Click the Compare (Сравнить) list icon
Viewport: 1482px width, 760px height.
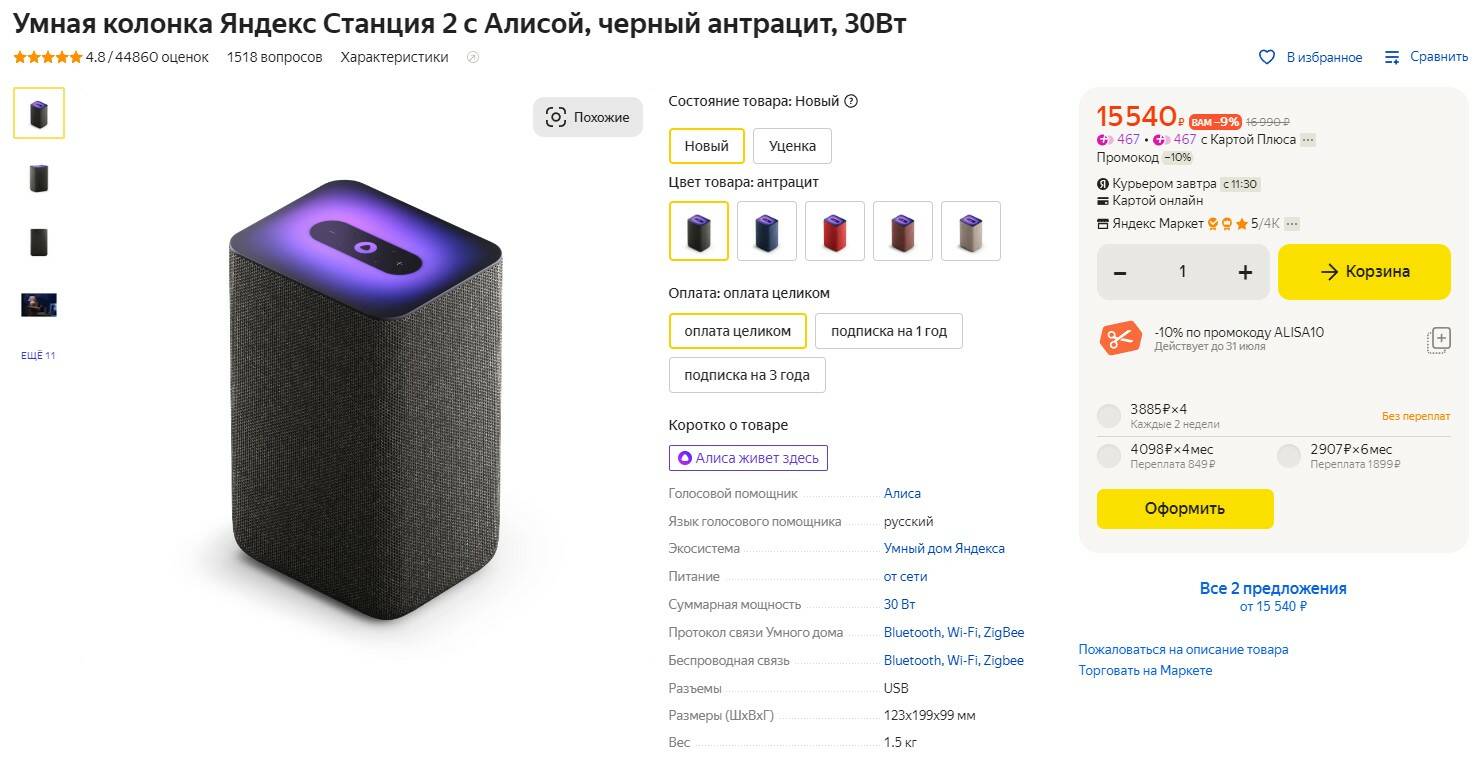pyautogui.click(x=1392, y=57)
